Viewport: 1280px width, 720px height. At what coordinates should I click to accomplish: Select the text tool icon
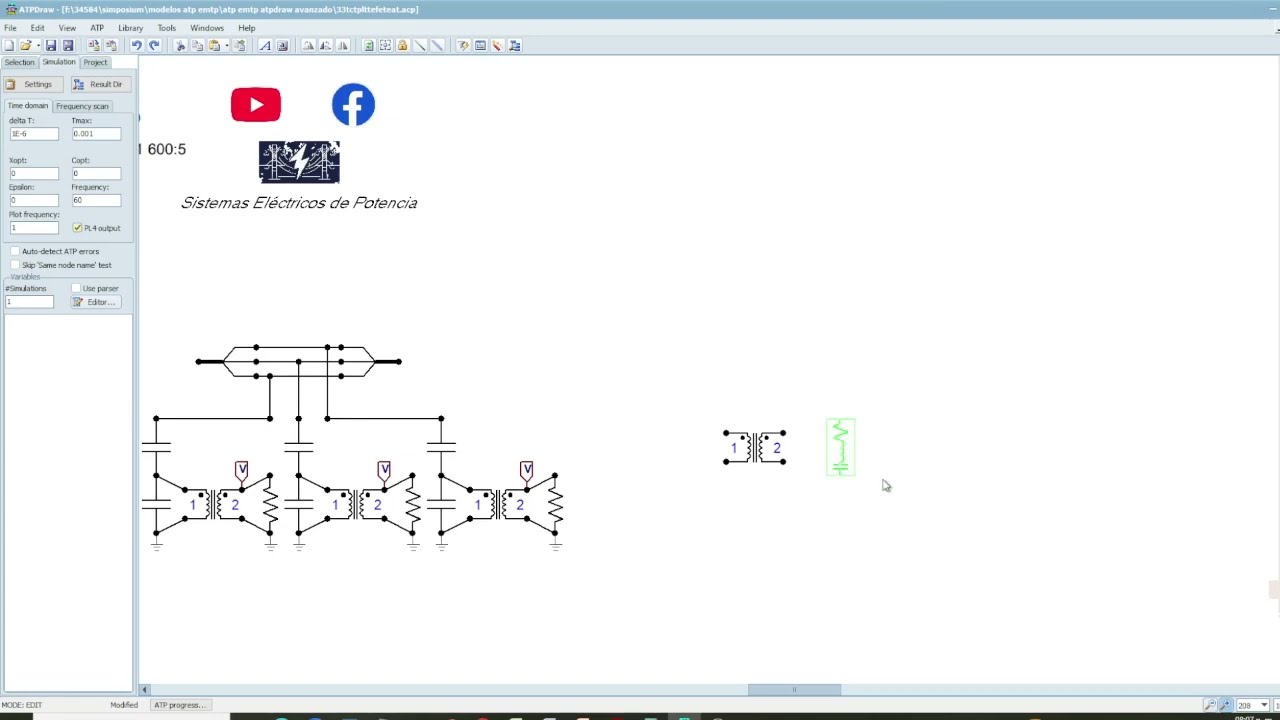click(265, 45)
